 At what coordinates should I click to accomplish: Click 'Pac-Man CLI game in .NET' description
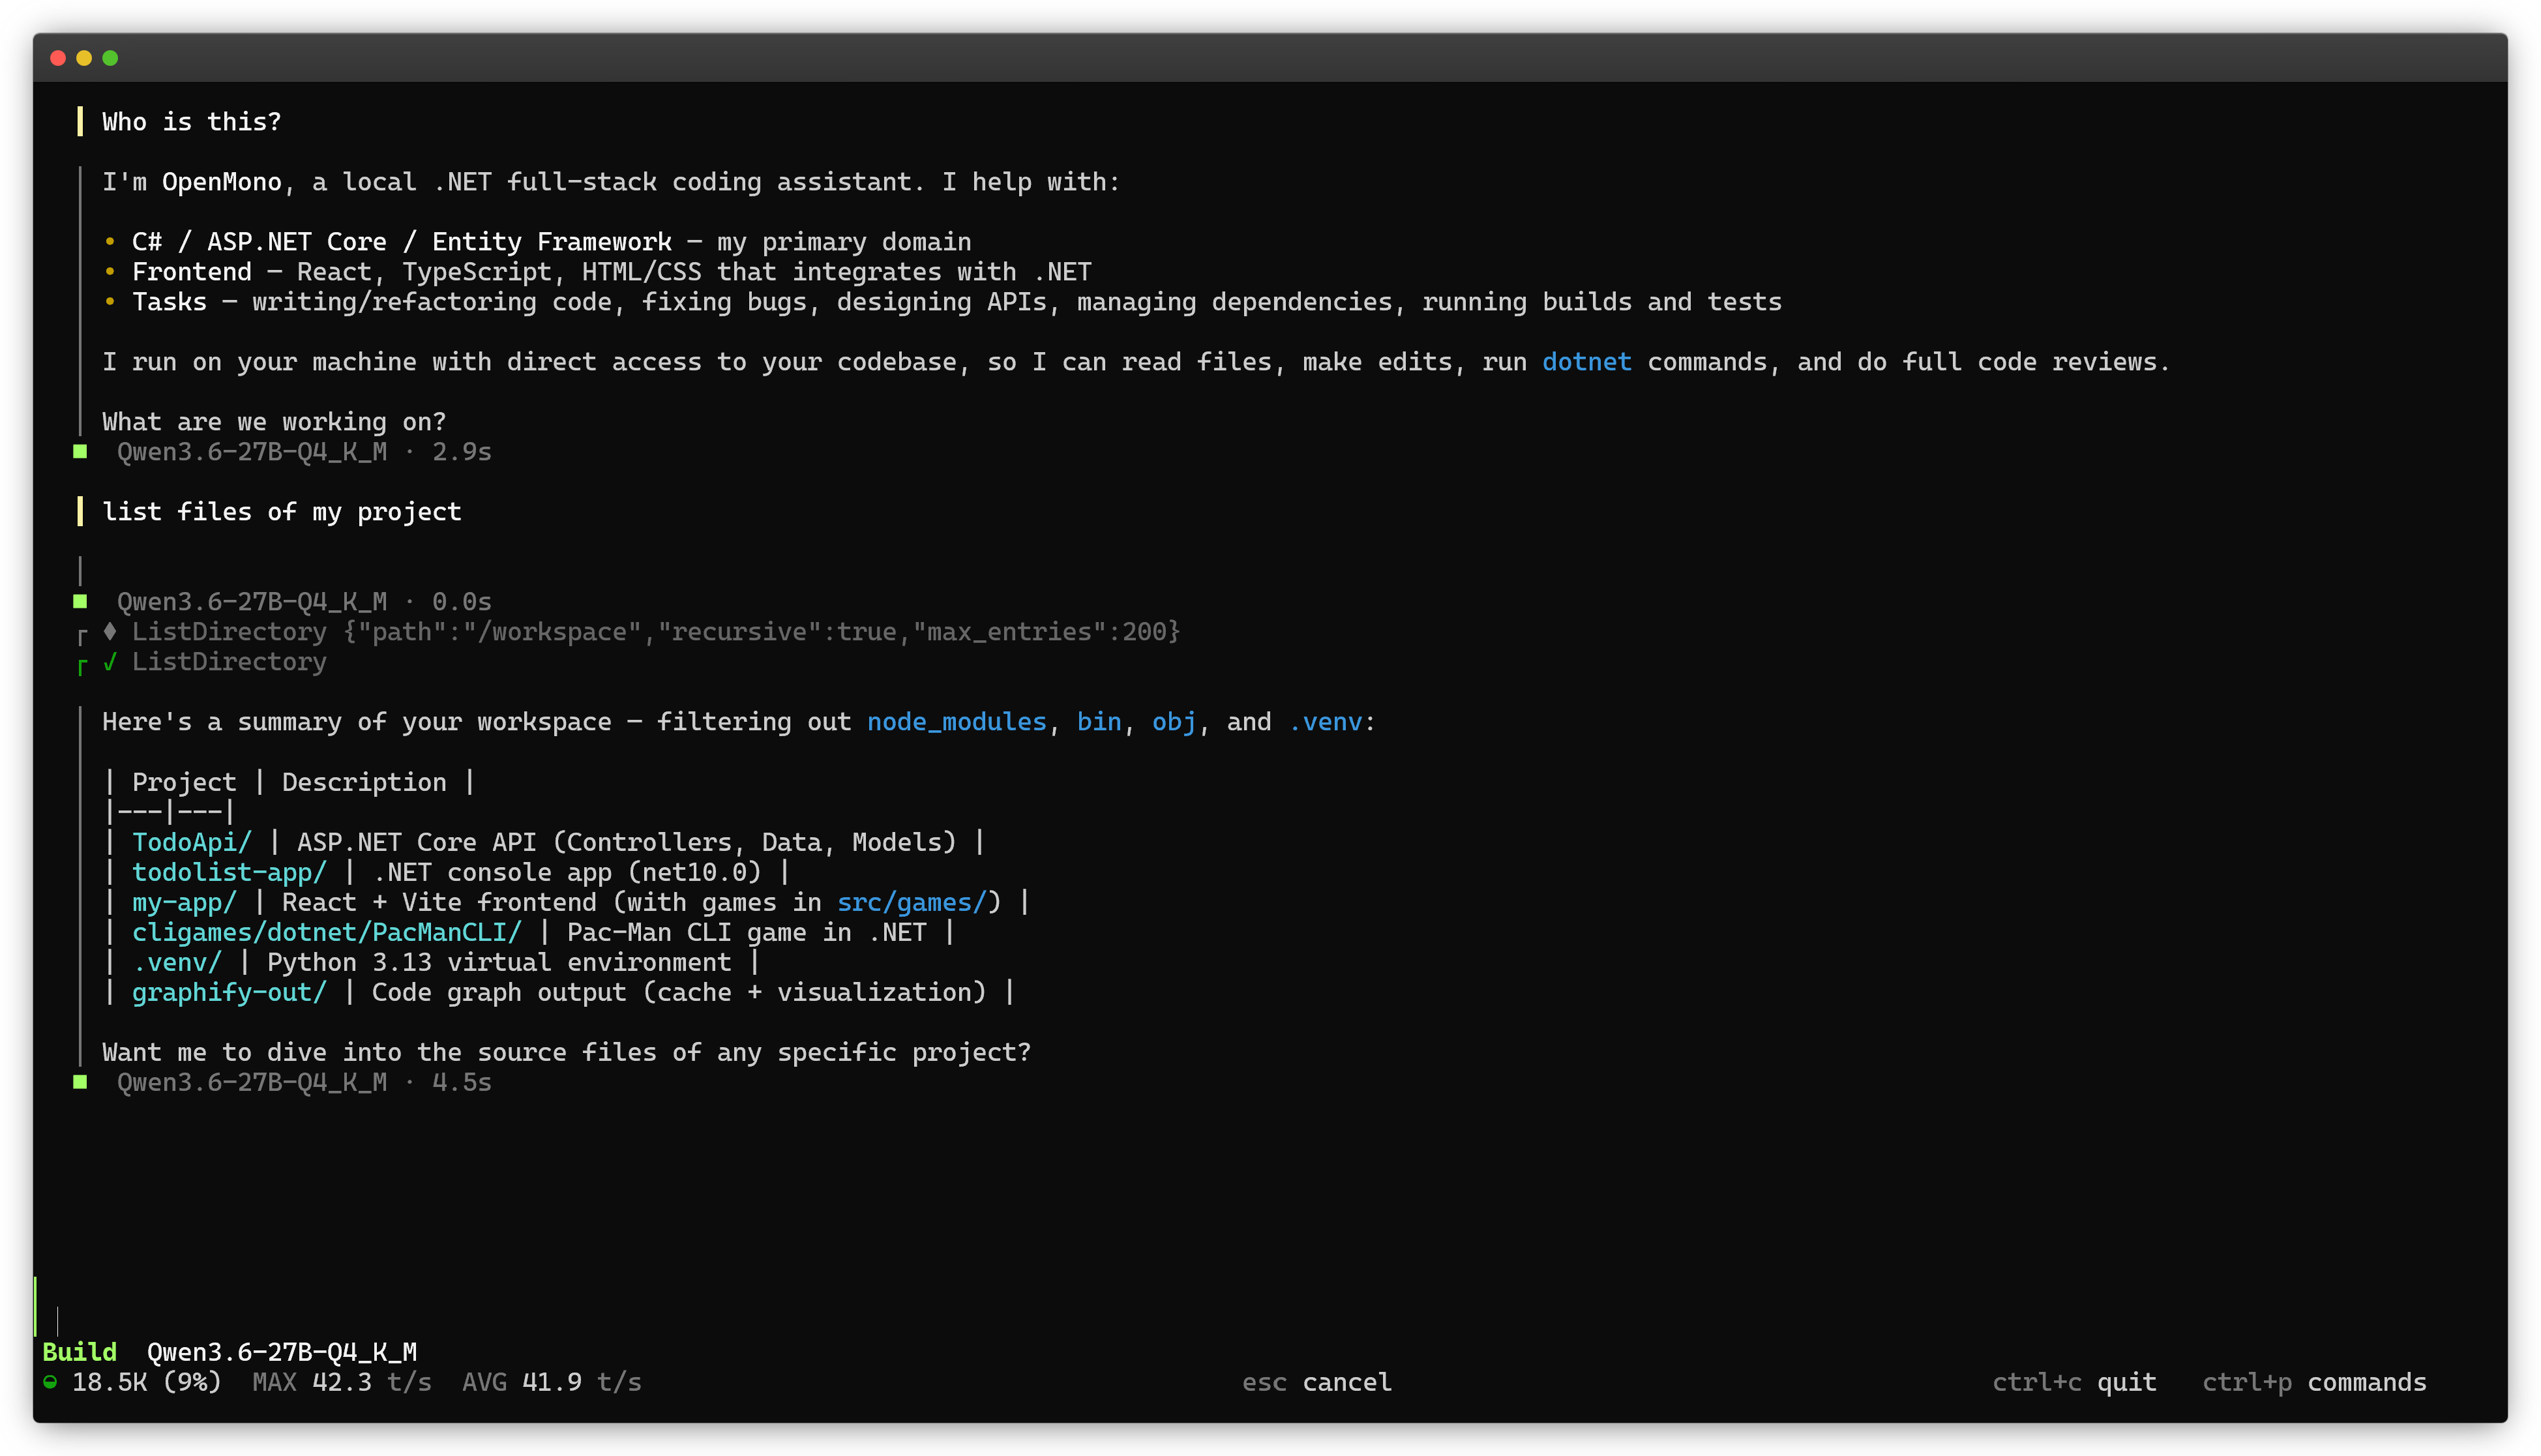click(747, 932)
